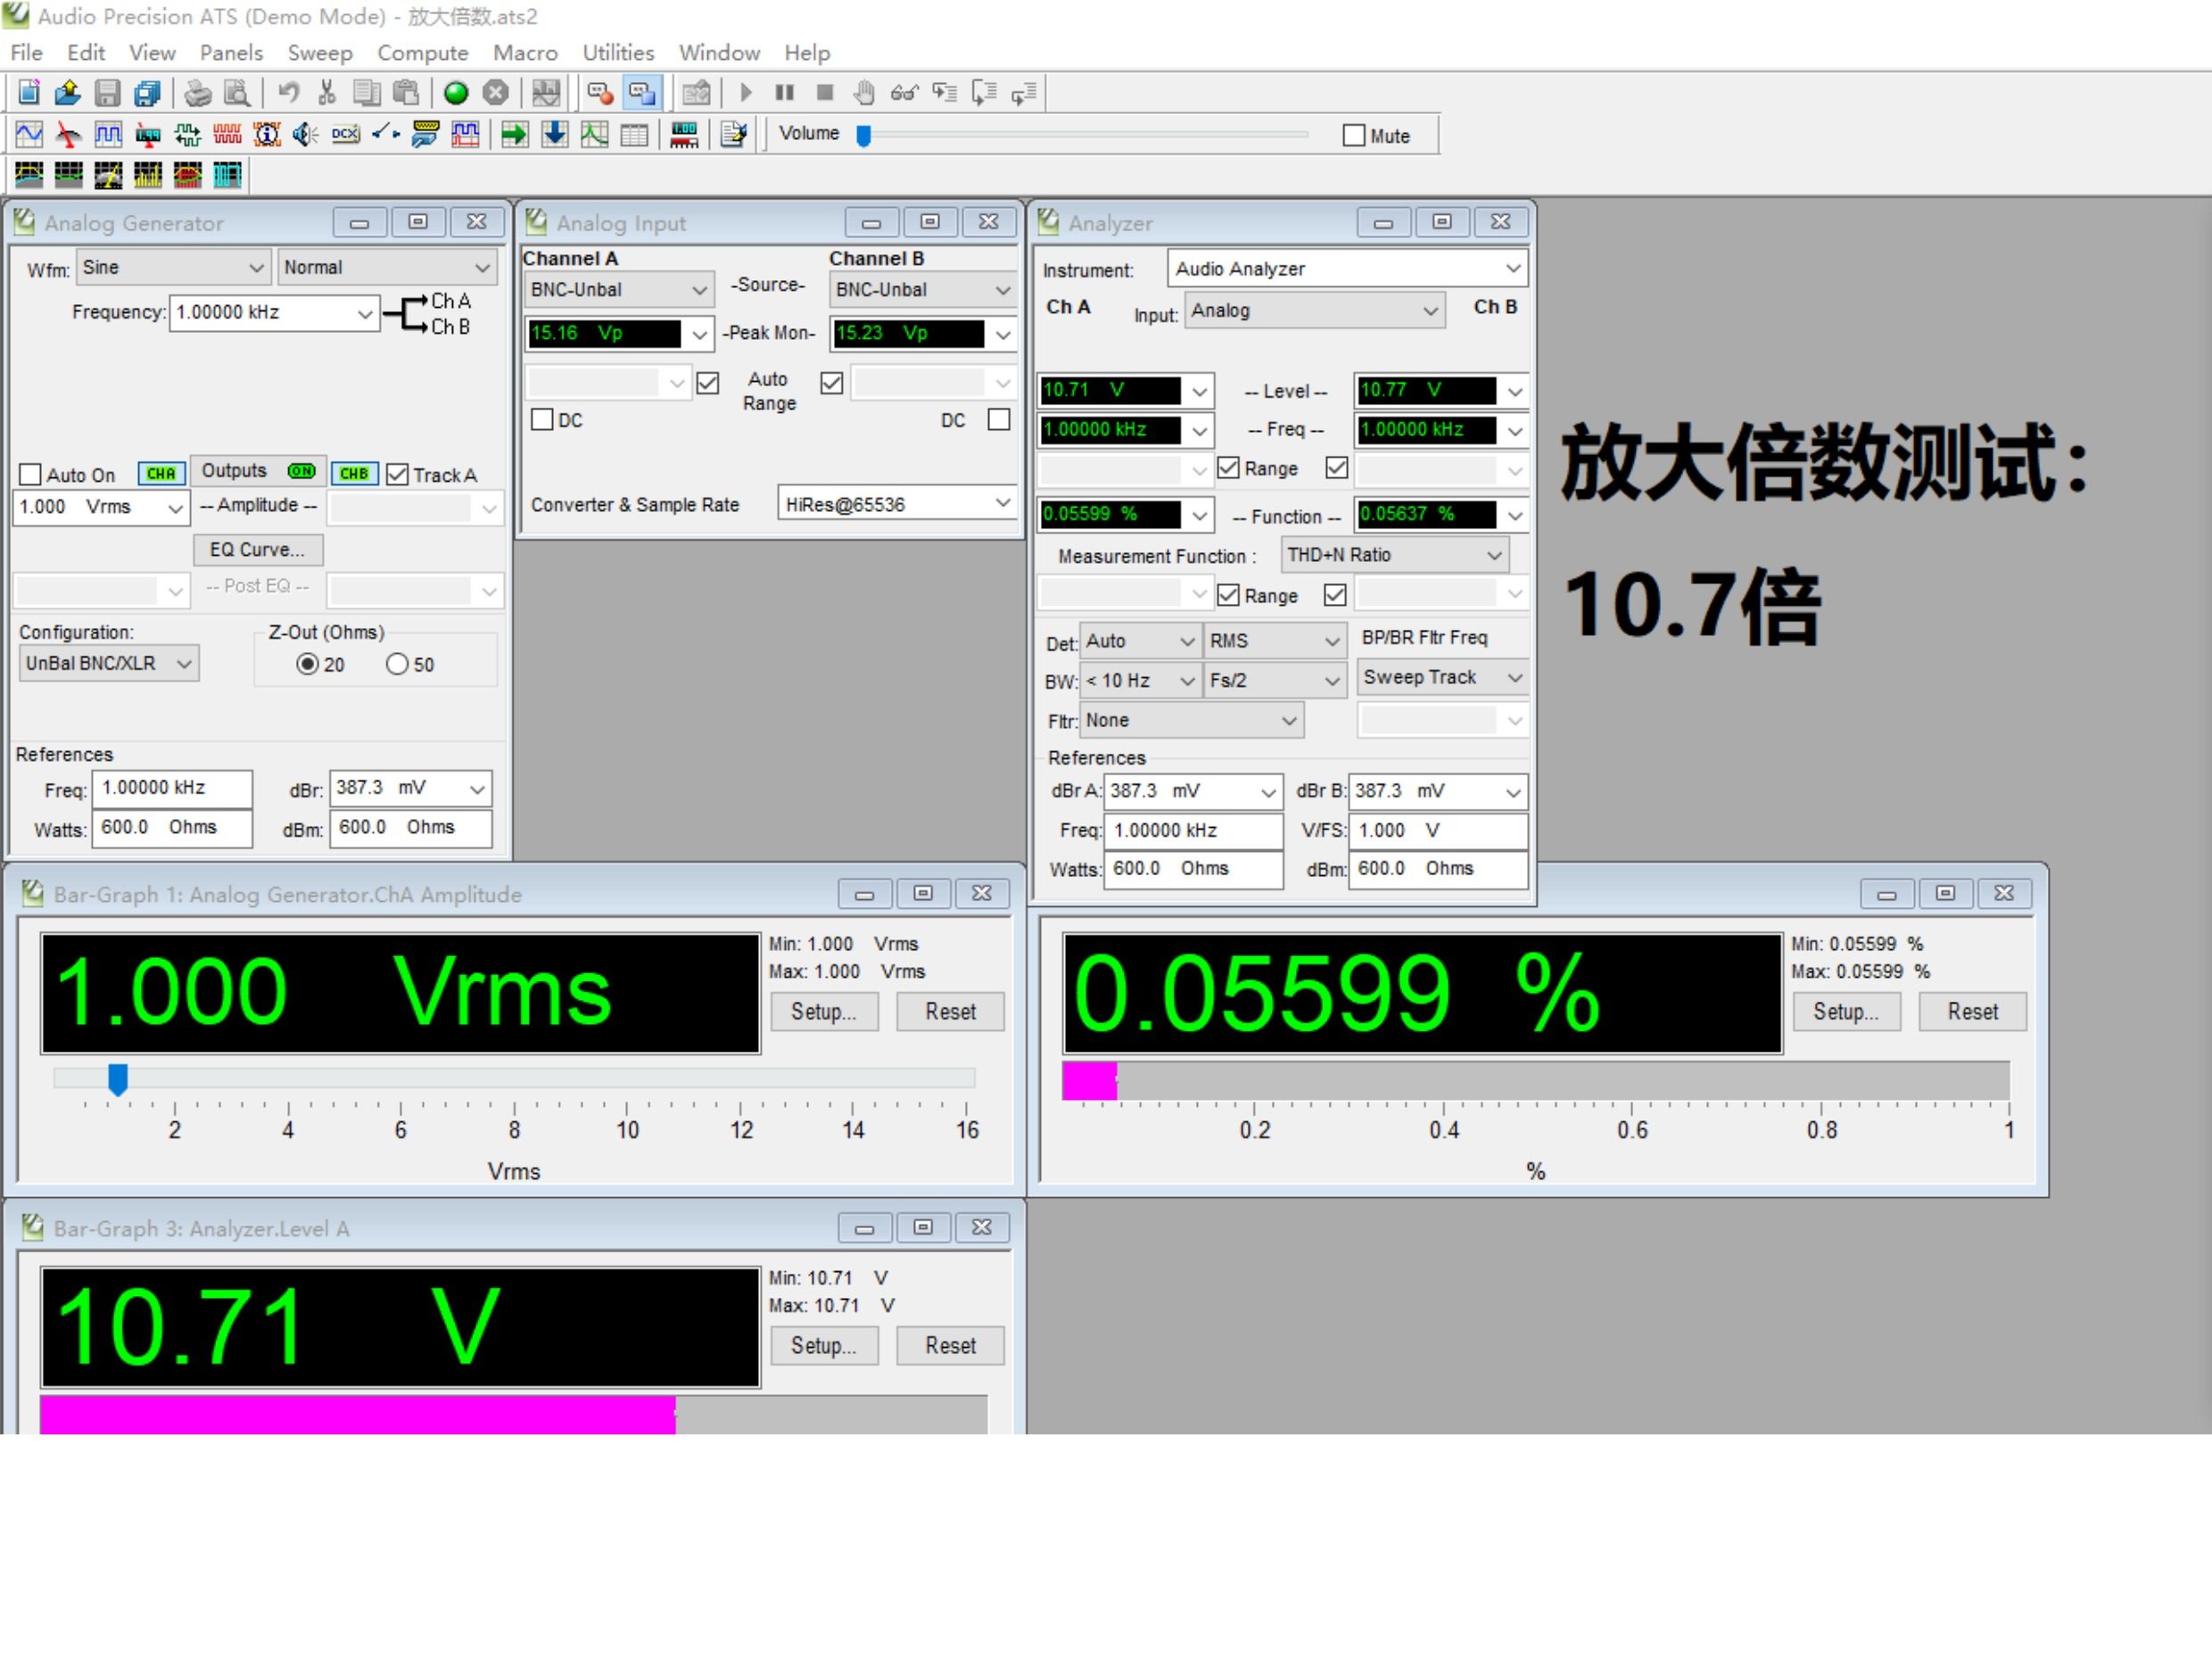Click the DCX panel toolbar icon
2212x1677 pixels.
coord(345,134)
